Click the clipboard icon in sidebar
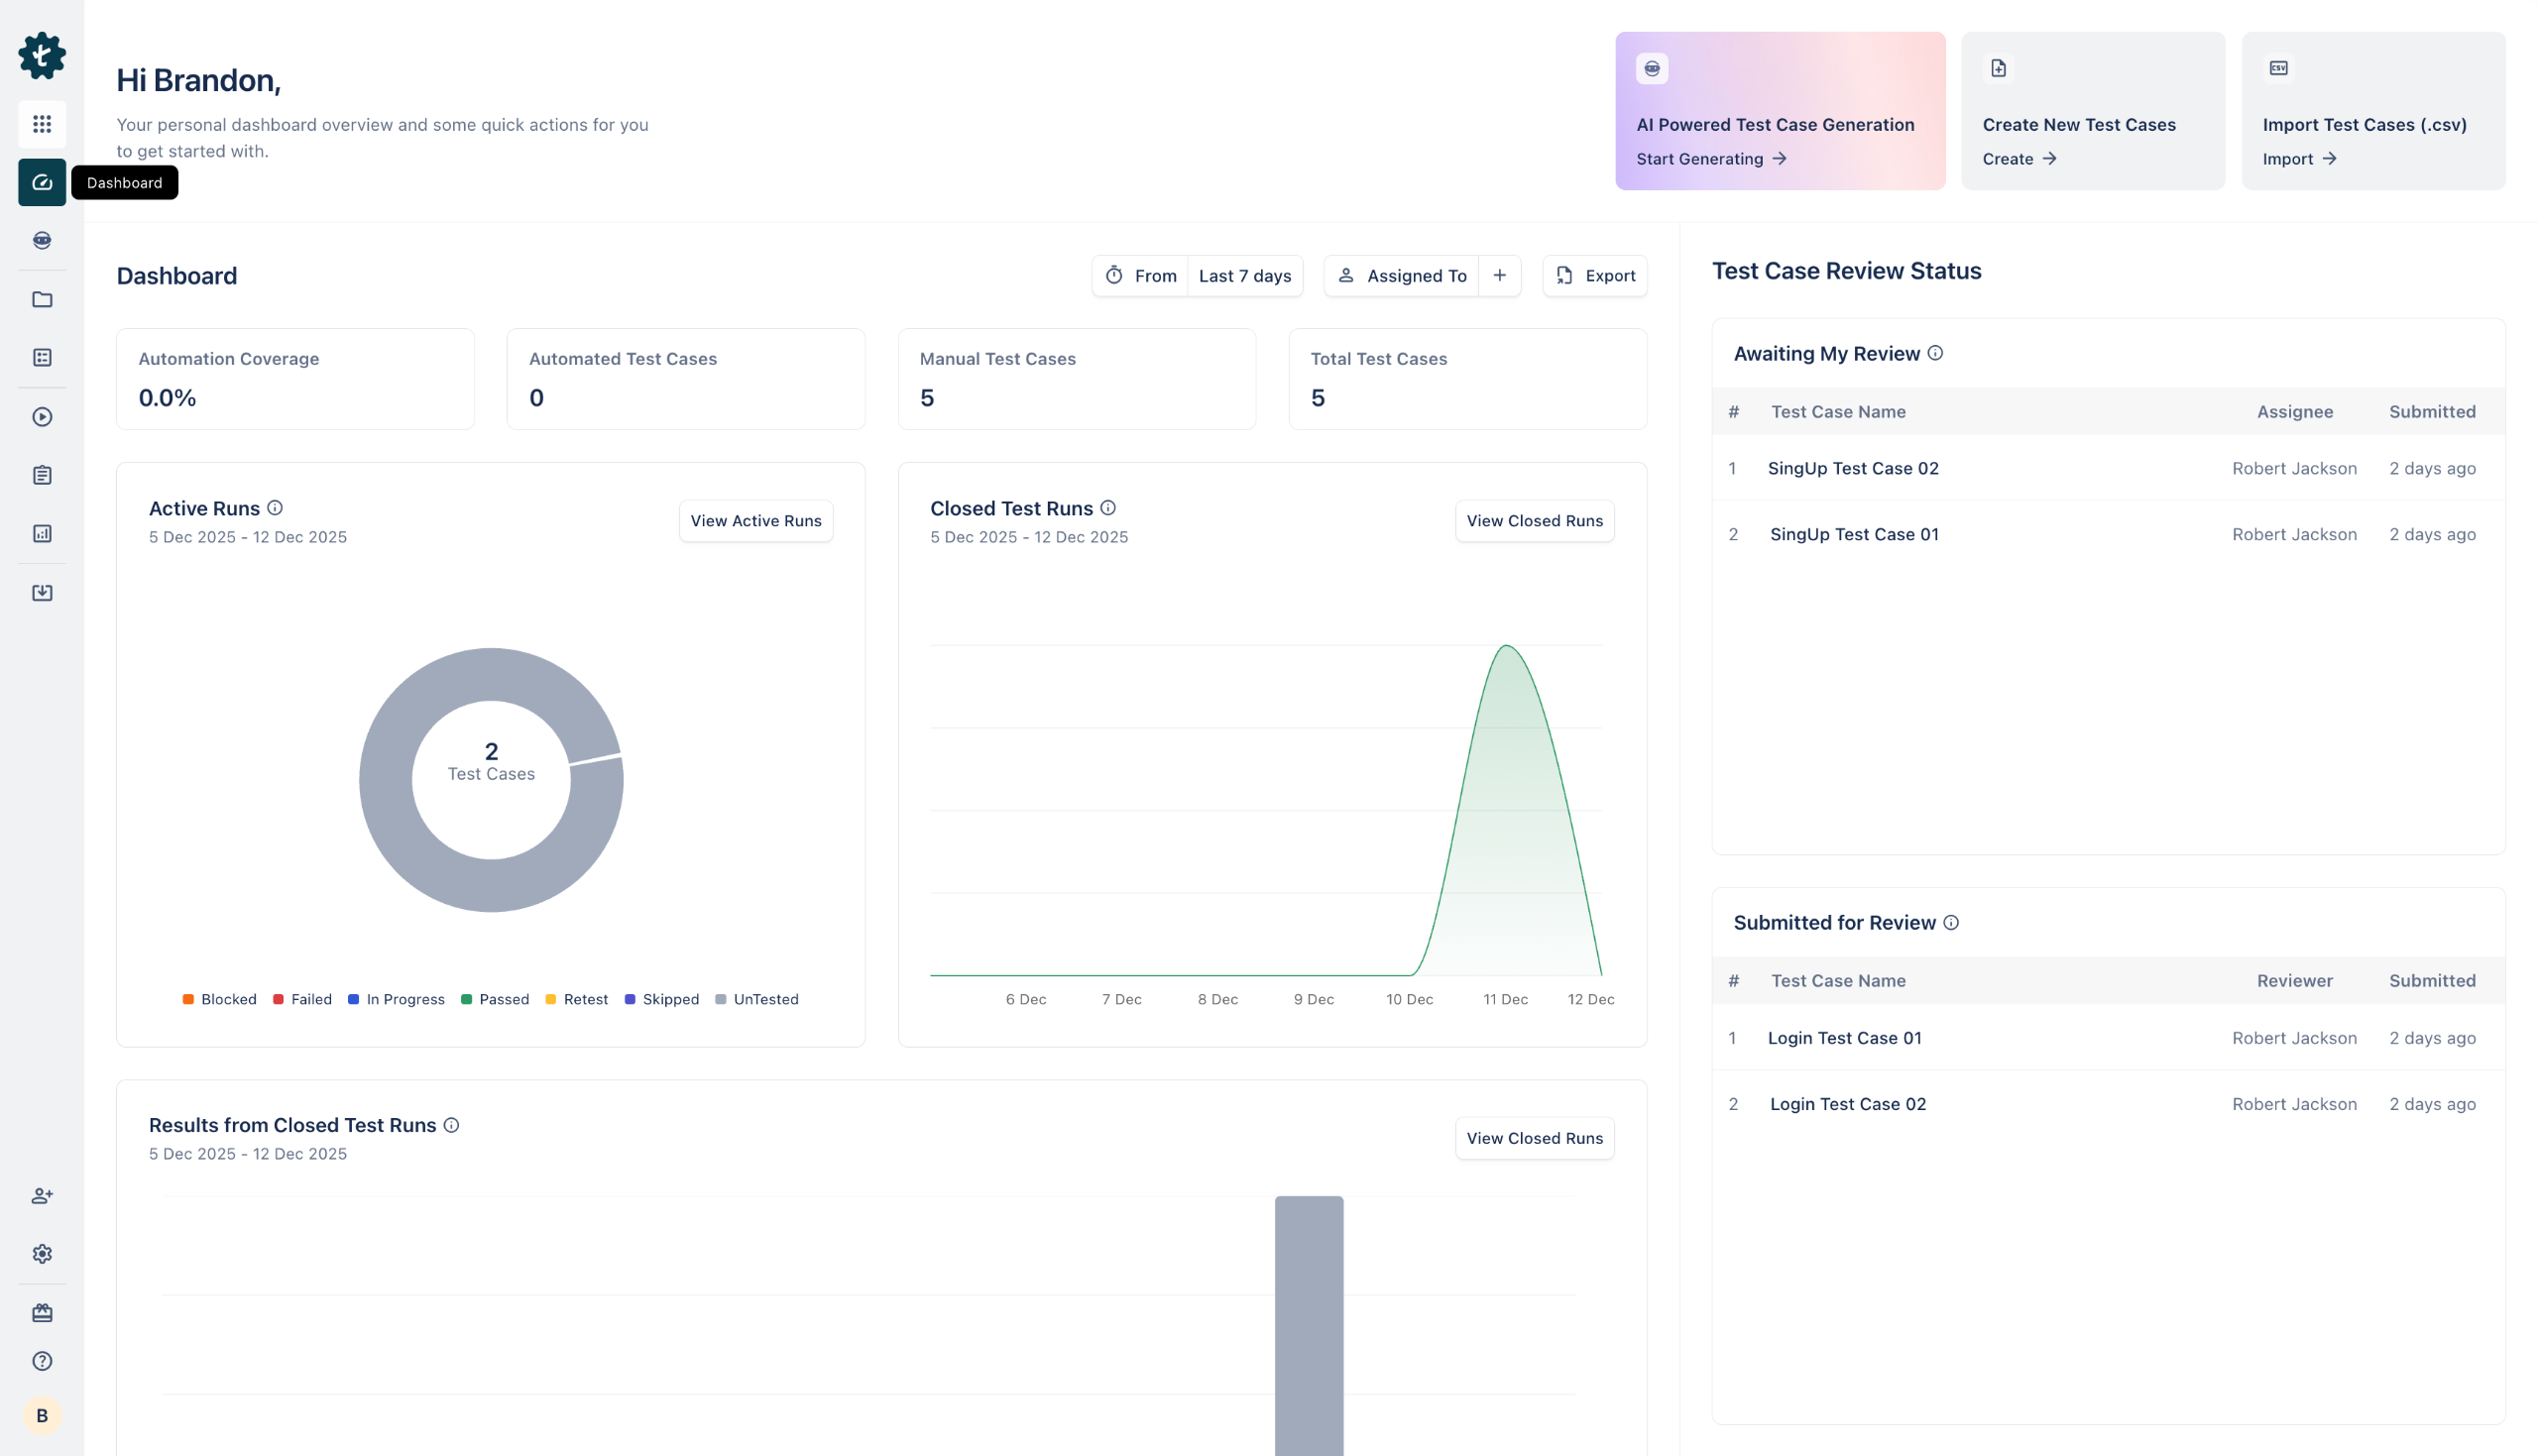 point(42,475)
